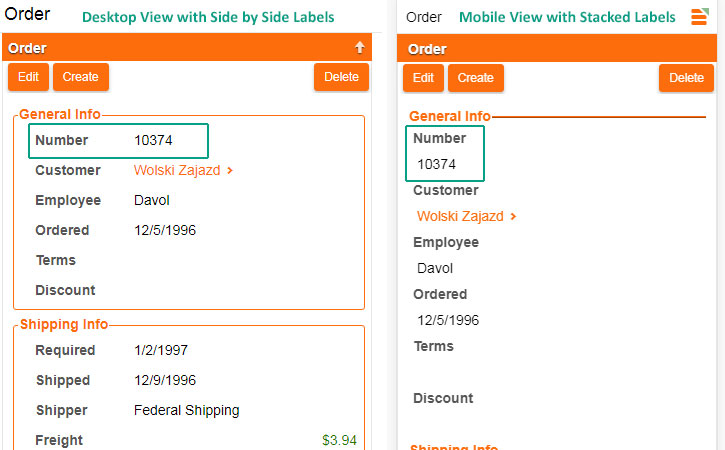Click the mobile view menu icon top right

(x=699, y=17)
